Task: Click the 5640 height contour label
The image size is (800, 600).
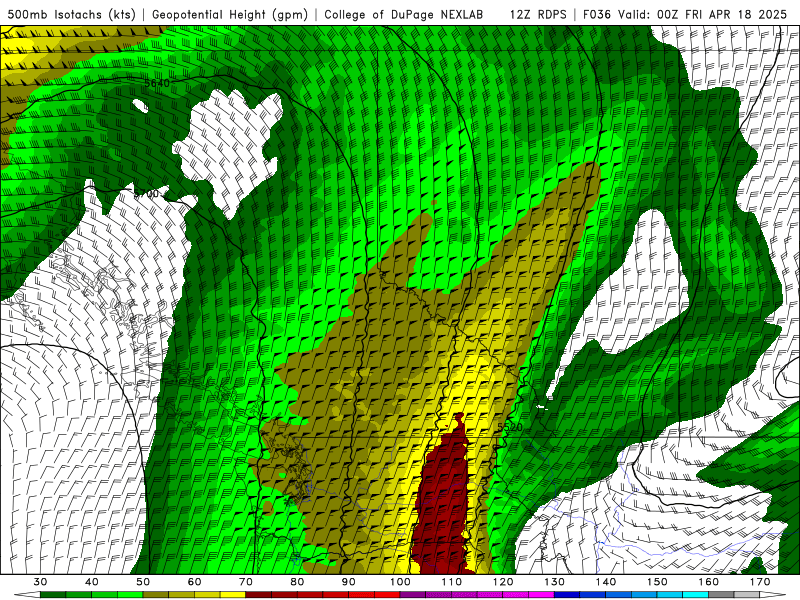Action: pyautogui.click(x=157, y=83)
